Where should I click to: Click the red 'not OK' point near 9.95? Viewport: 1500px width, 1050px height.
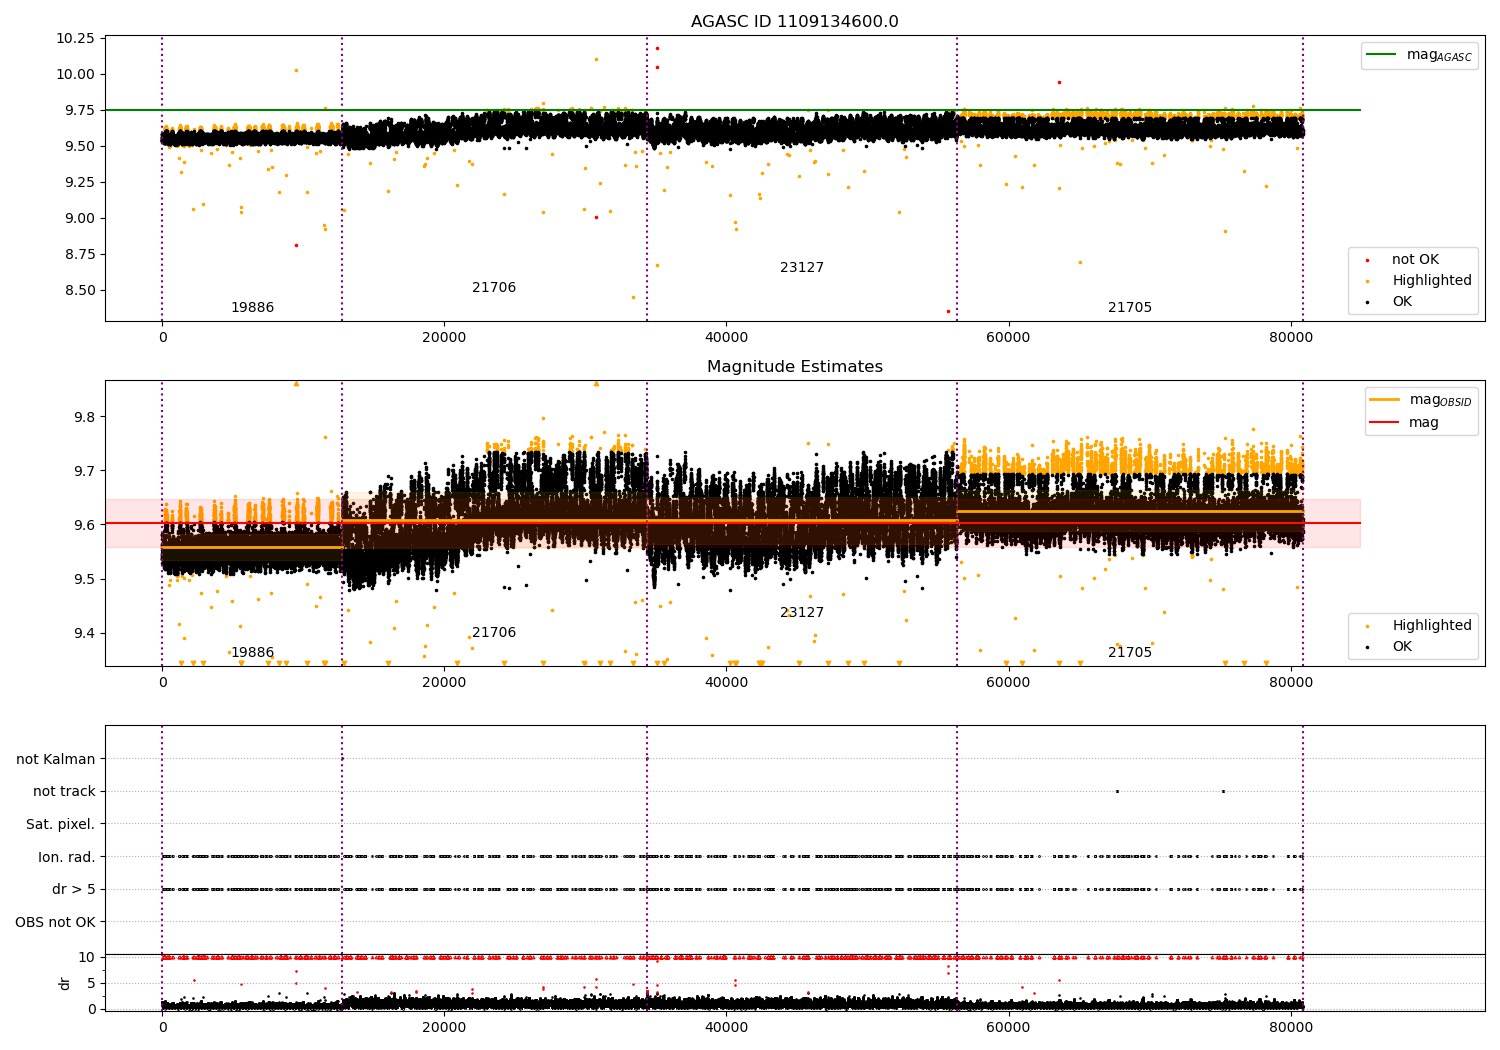pyautogui.click(x=1059, y=82)
